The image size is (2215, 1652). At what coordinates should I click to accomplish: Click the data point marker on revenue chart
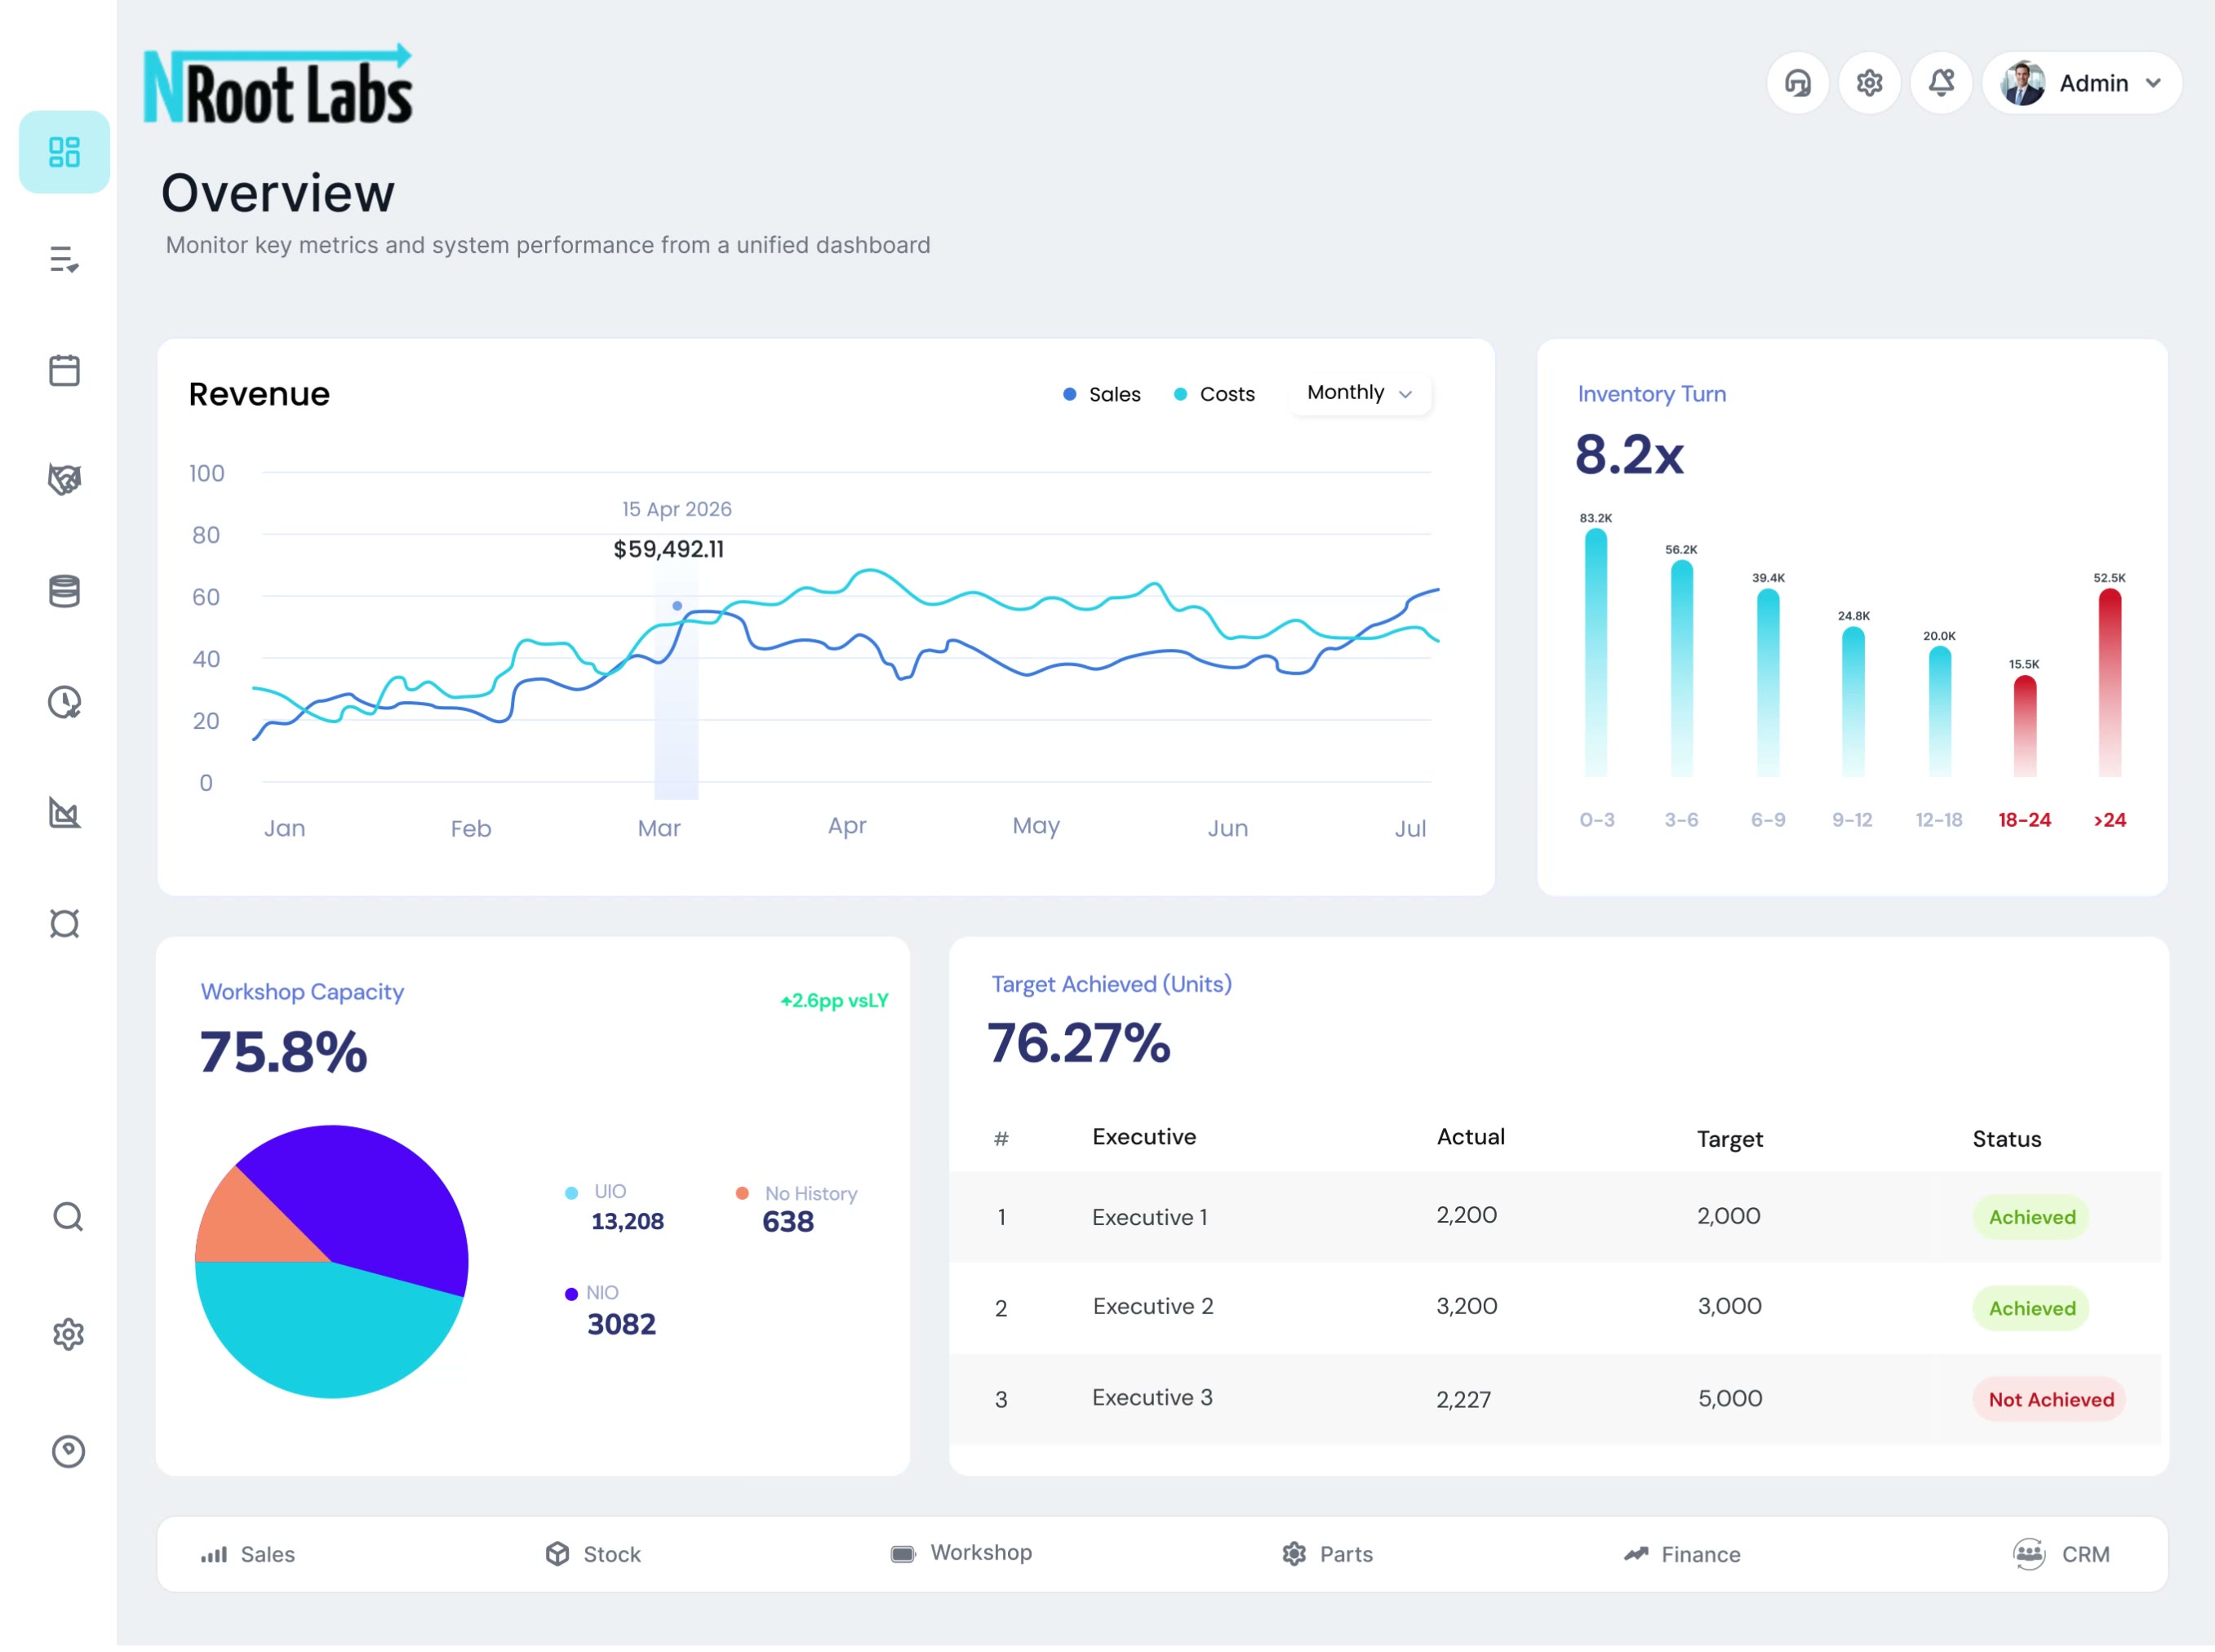click(x=677, y=606)
